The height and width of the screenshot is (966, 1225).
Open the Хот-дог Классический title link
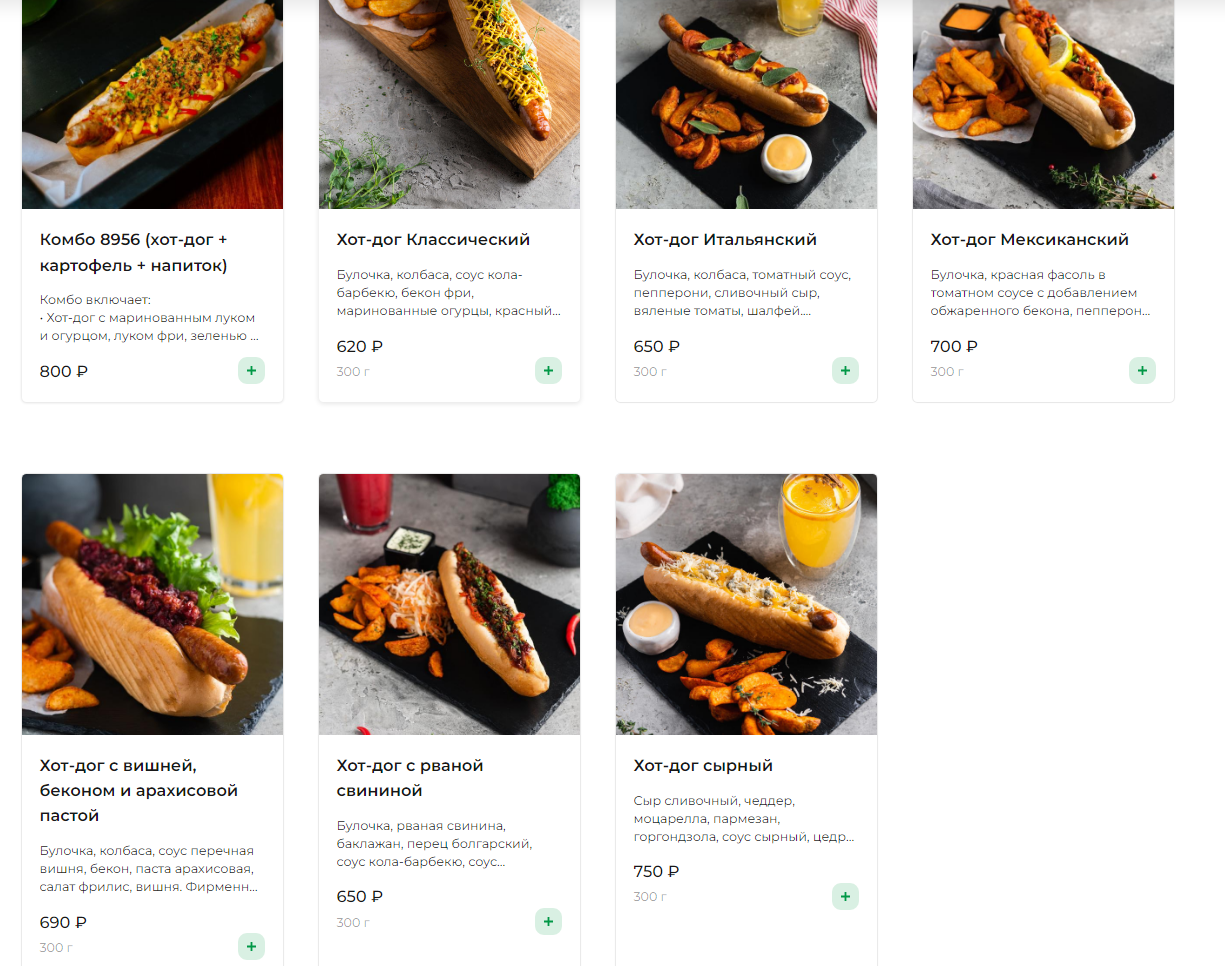[x=433, y=240]
